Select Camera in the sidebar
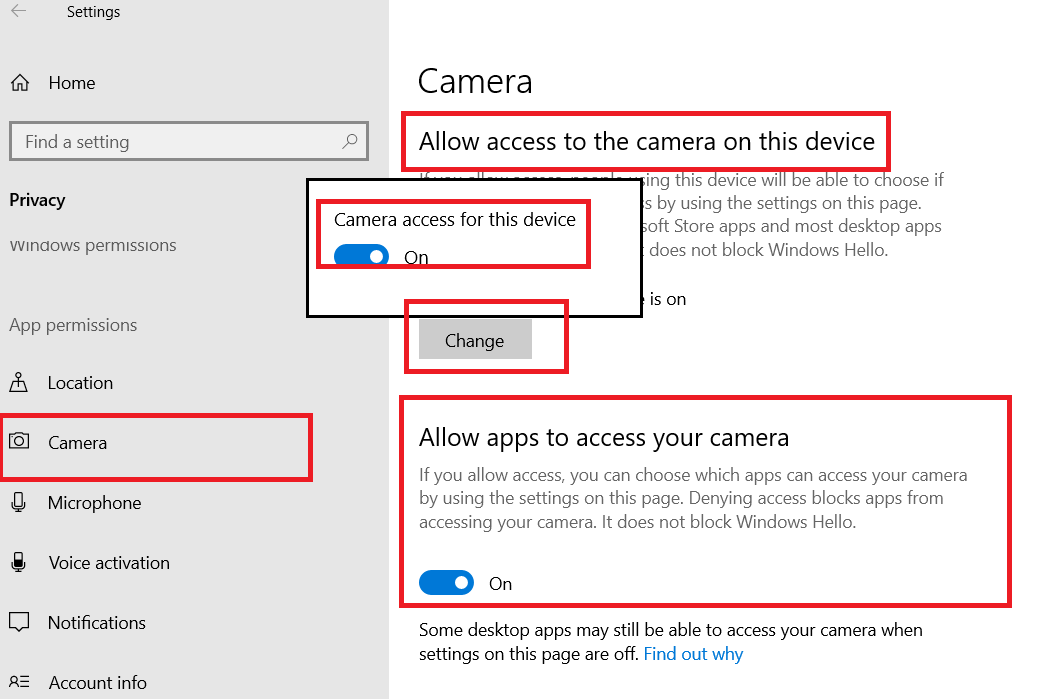The width and height of the screenshot is (1063, 699). click(77, 443)
